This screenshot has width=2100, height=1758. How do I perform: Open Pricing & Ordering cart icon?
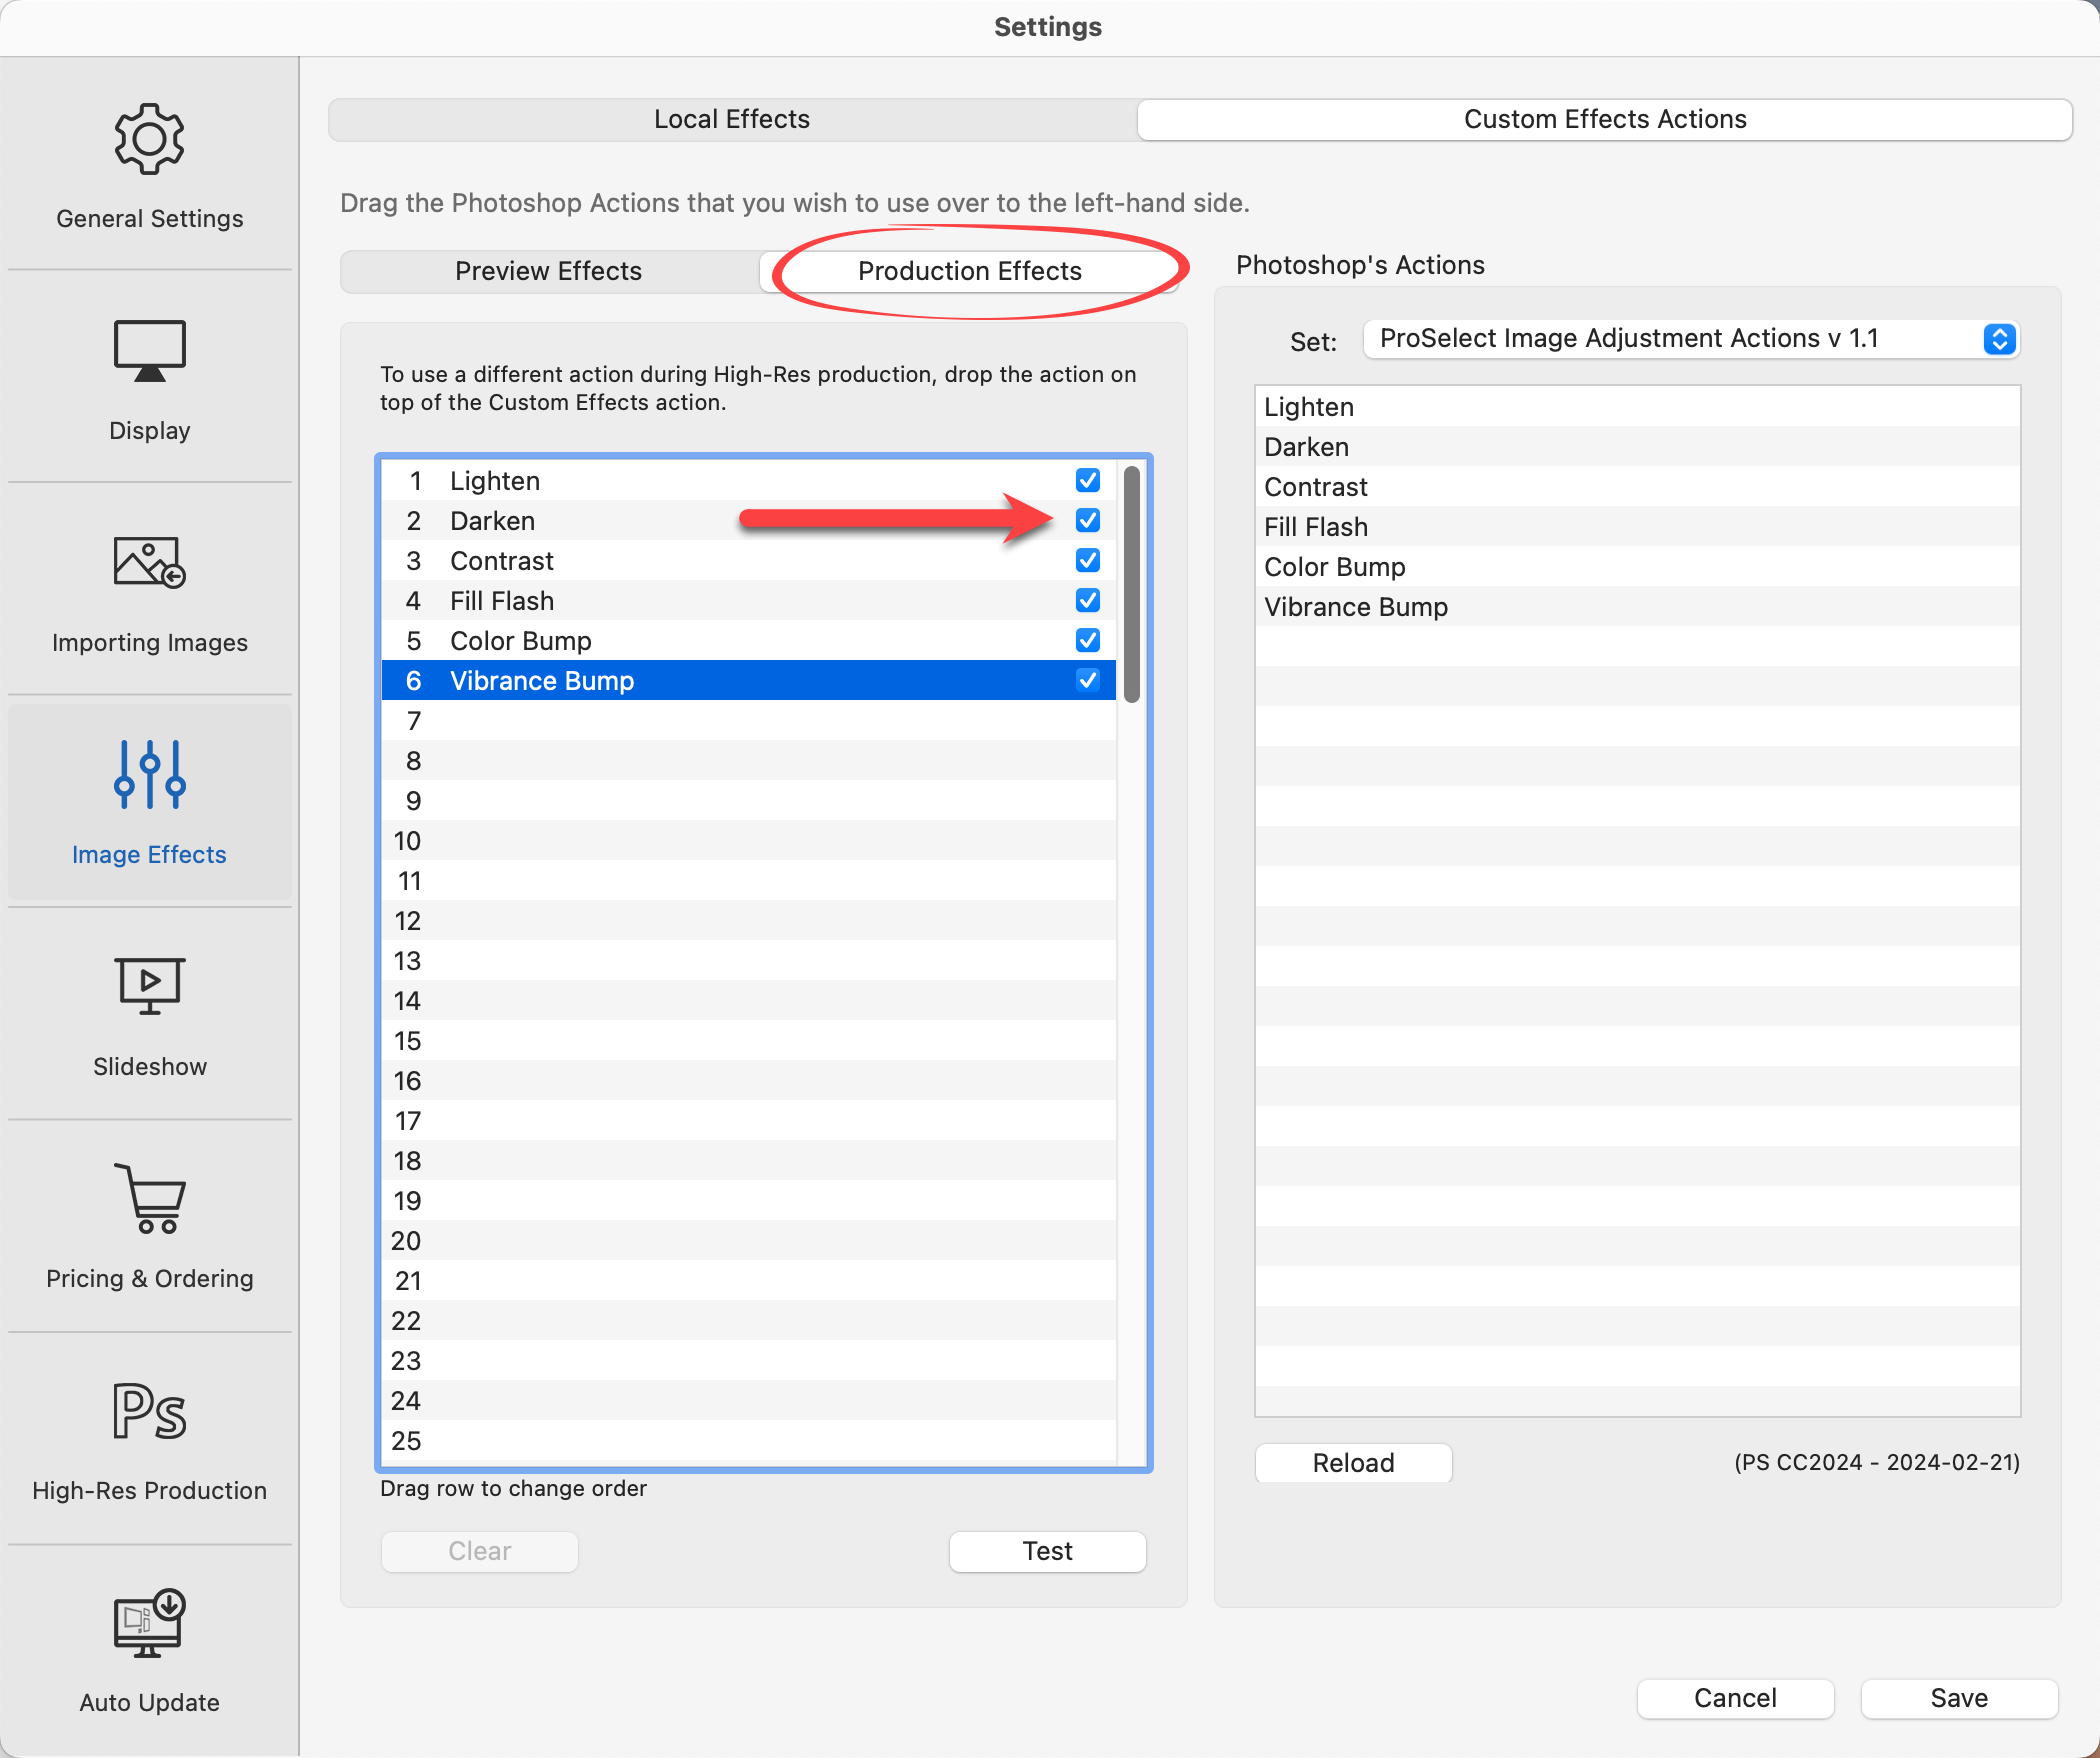(149, 1198)
